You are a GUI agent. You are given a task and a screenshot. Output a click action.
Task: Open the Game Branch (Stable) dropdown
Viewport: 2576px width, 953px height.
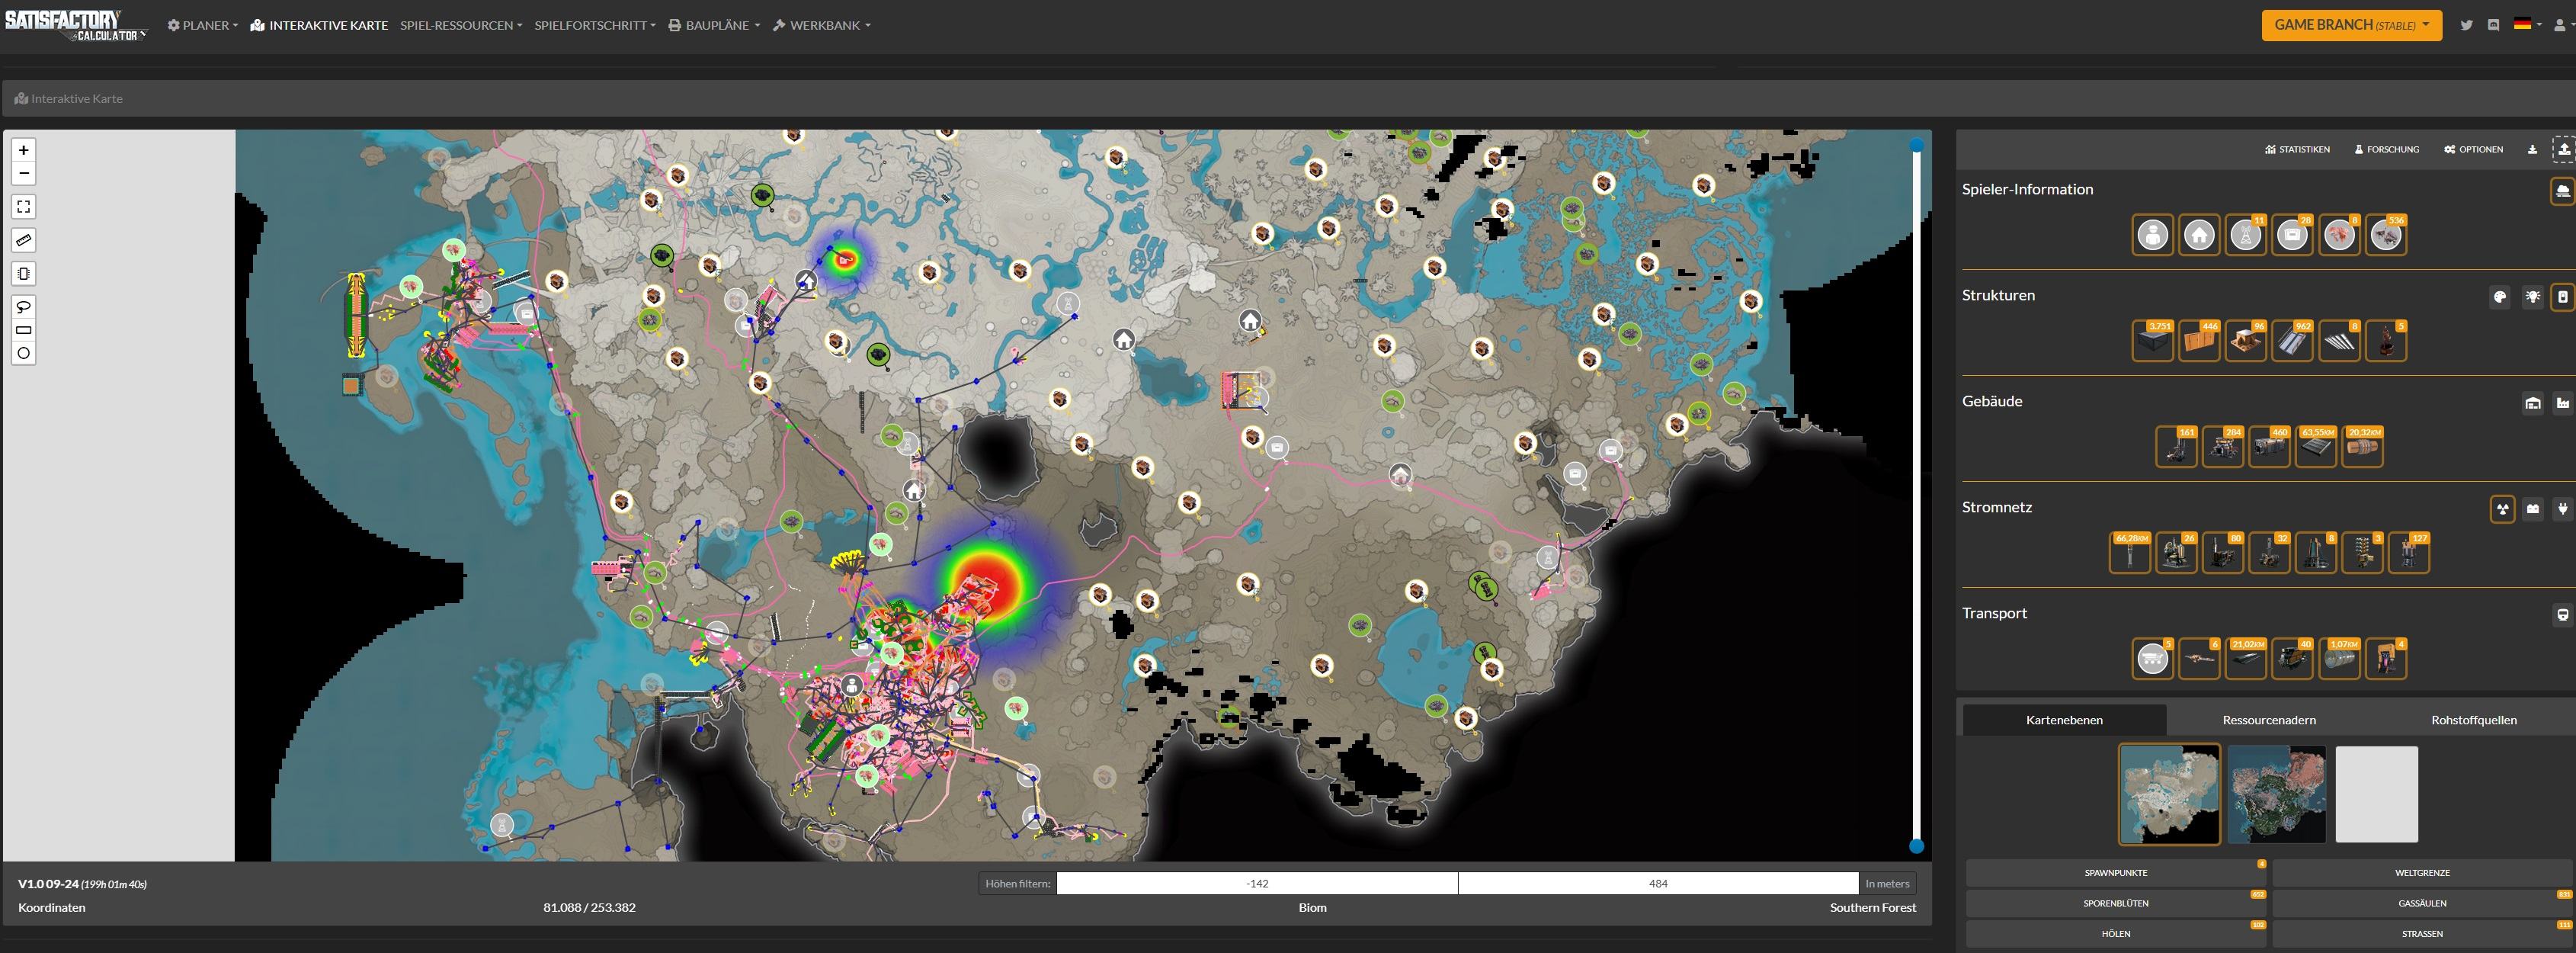[x=2351, y=25]
